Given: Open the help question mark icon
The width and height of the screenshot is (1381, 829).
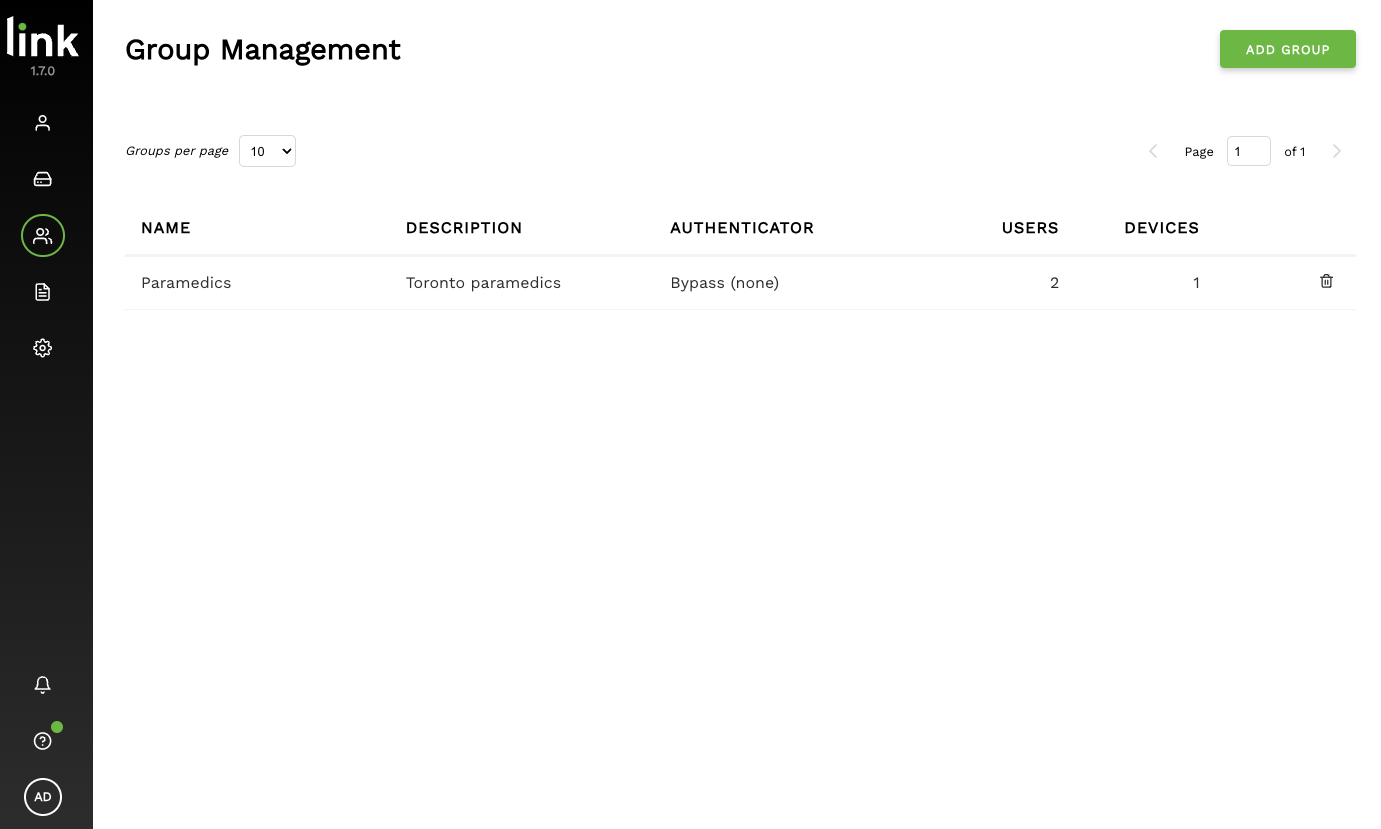Looking at the screenshot, I should 42,741.
